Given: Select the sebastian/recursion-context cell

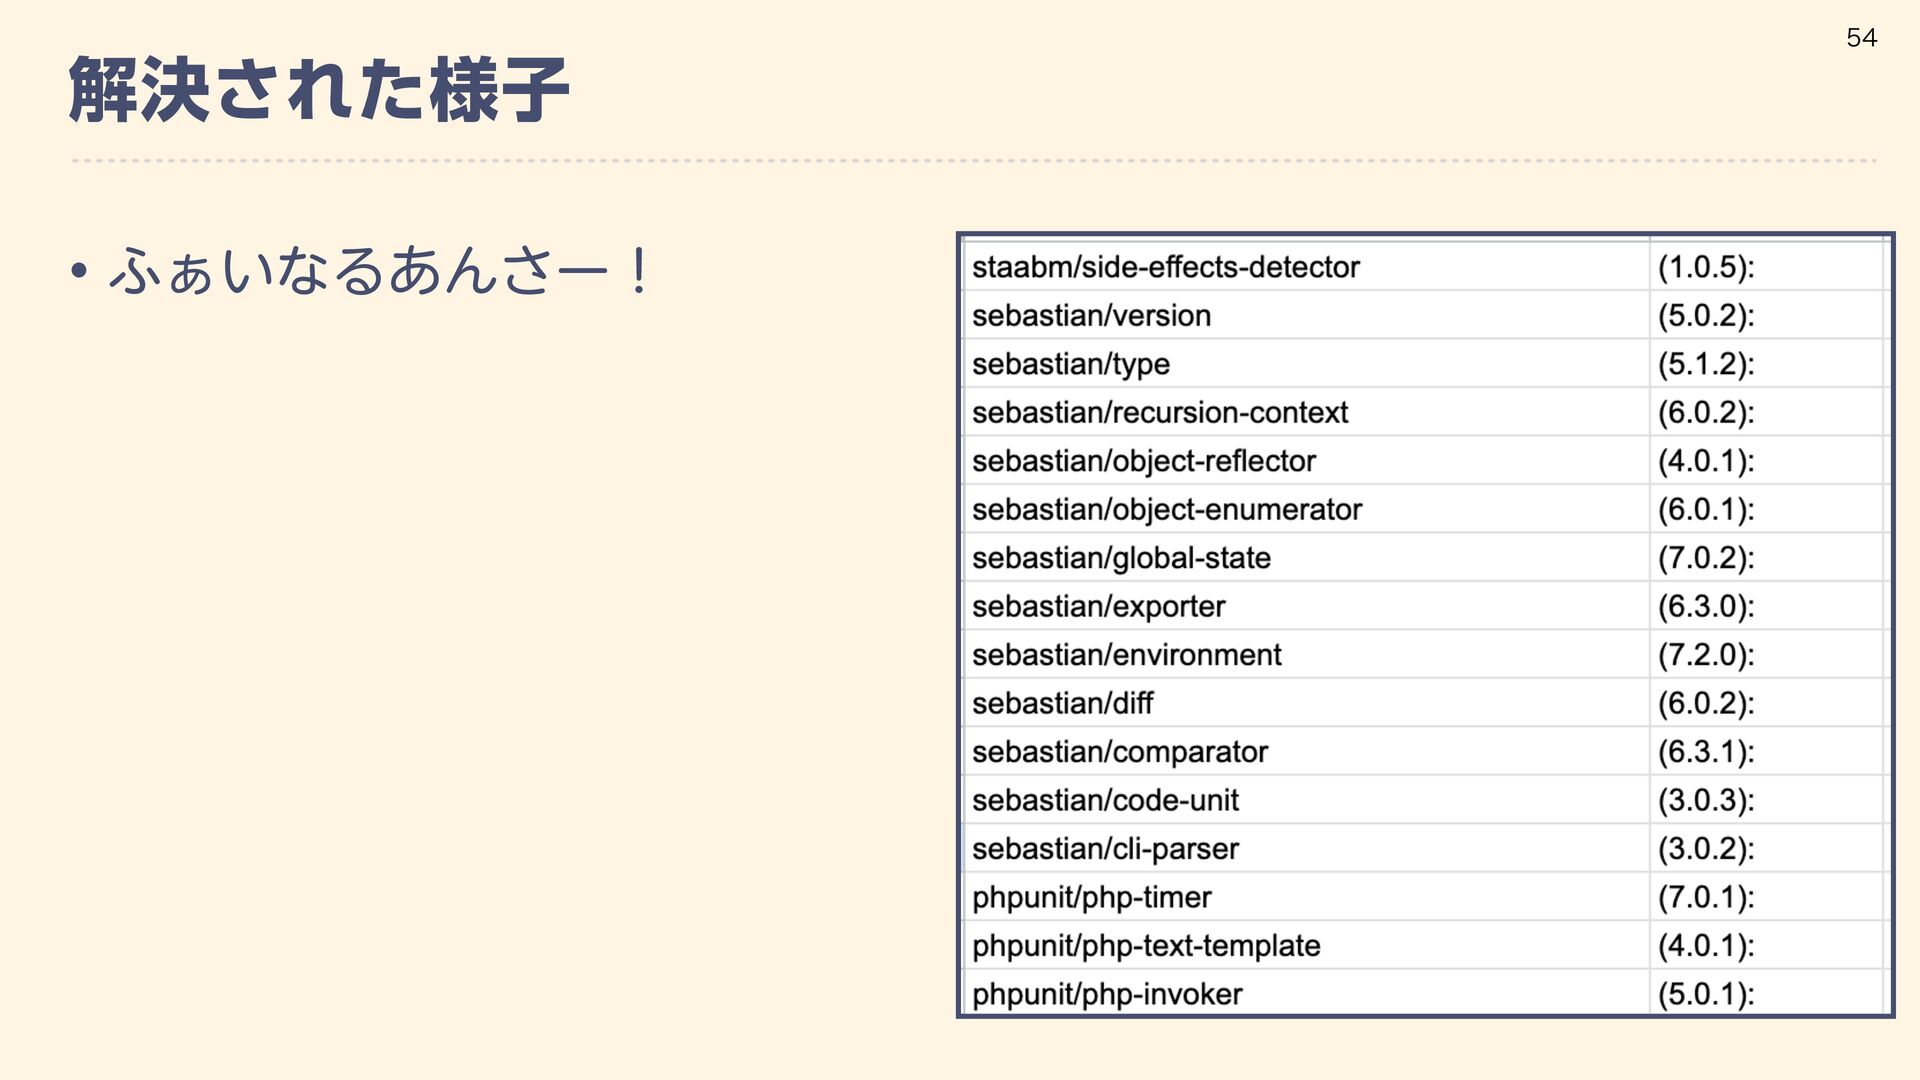Looking at the screenshot, I should pyautogui.click(x=1160, y=413).
